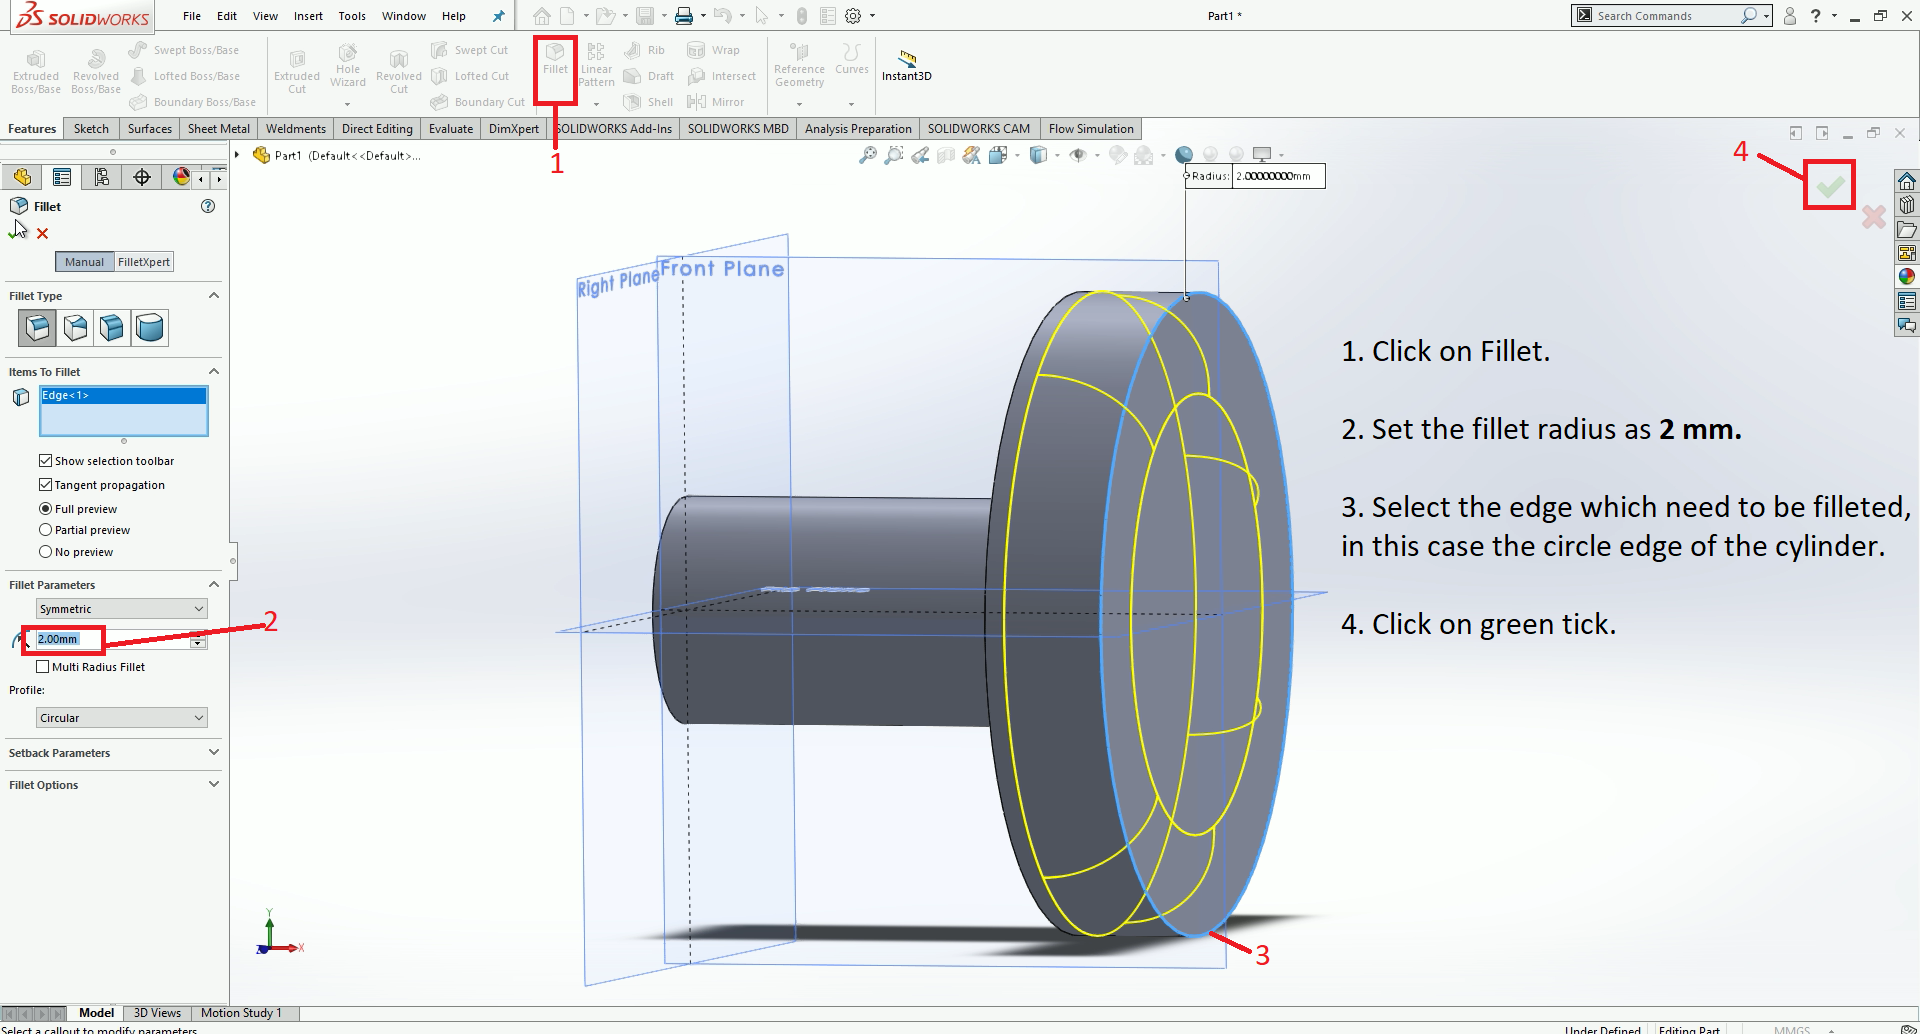Viewport: 1920px width, 1034px height.
Task: Click the Radius callout value box in viewport
Action: coord(1278,176)
